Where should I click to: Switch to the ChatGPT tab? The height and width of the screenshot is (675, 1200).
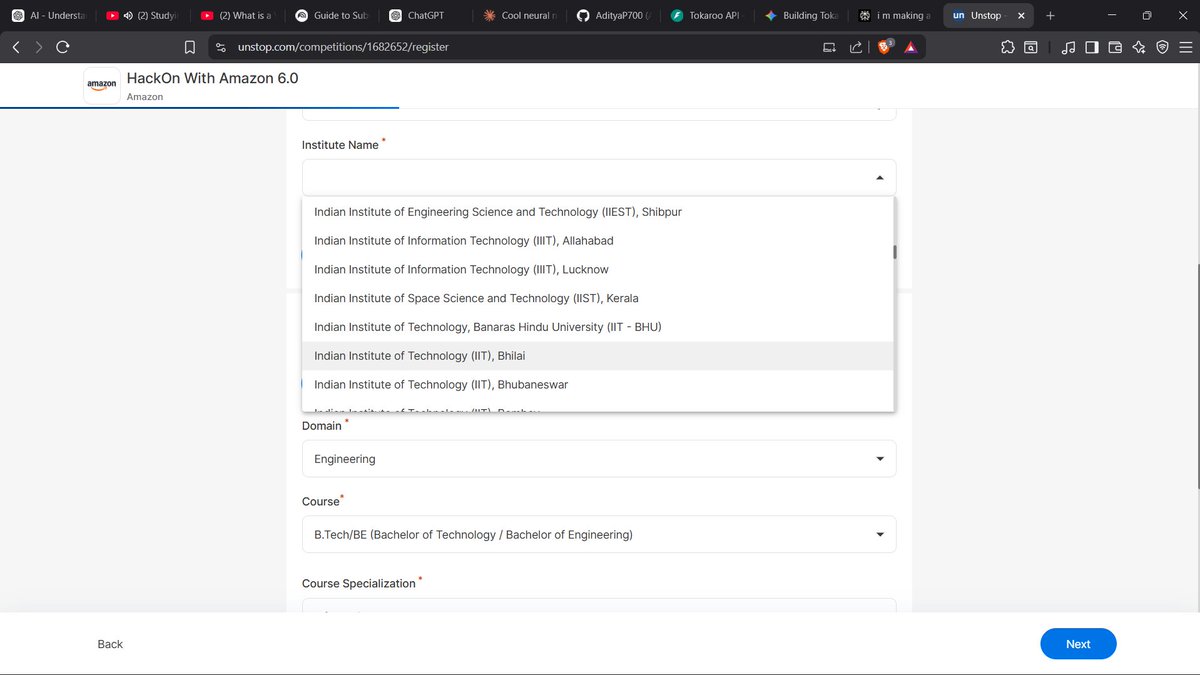coord(425,15)
